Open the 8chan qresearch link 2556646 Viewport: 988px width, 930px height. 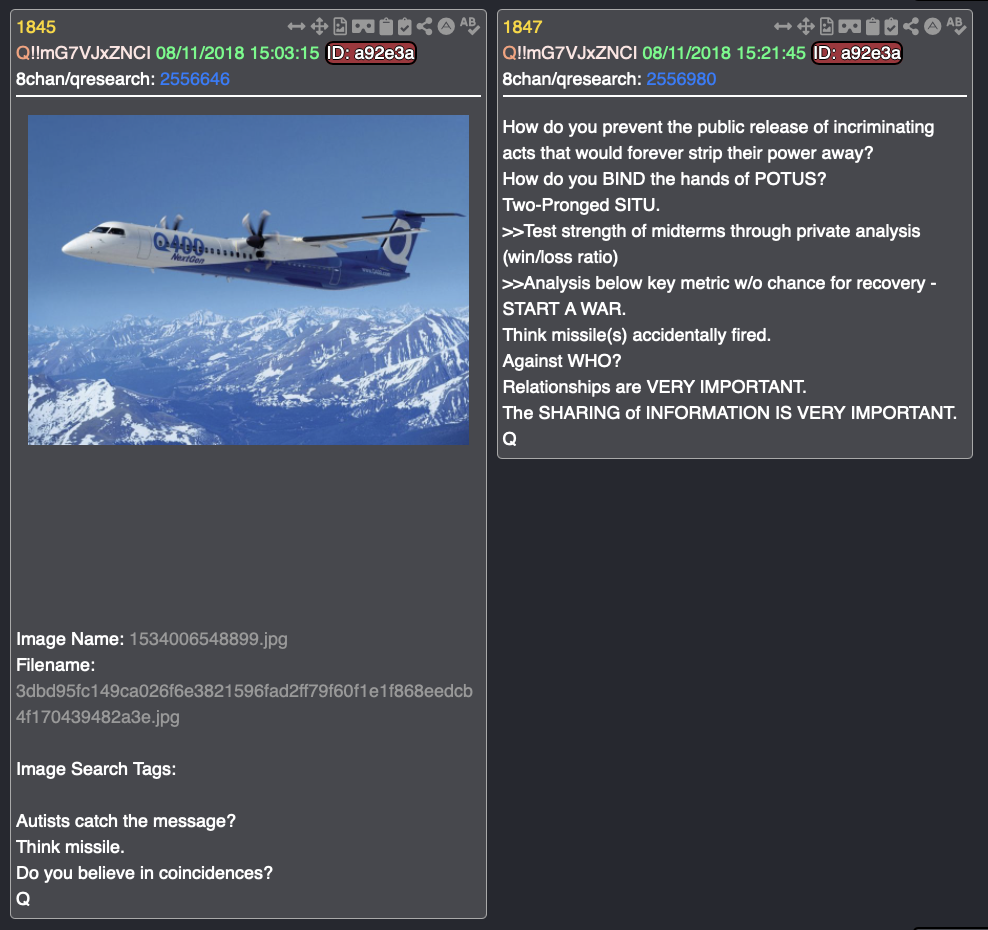pos(195,79)
